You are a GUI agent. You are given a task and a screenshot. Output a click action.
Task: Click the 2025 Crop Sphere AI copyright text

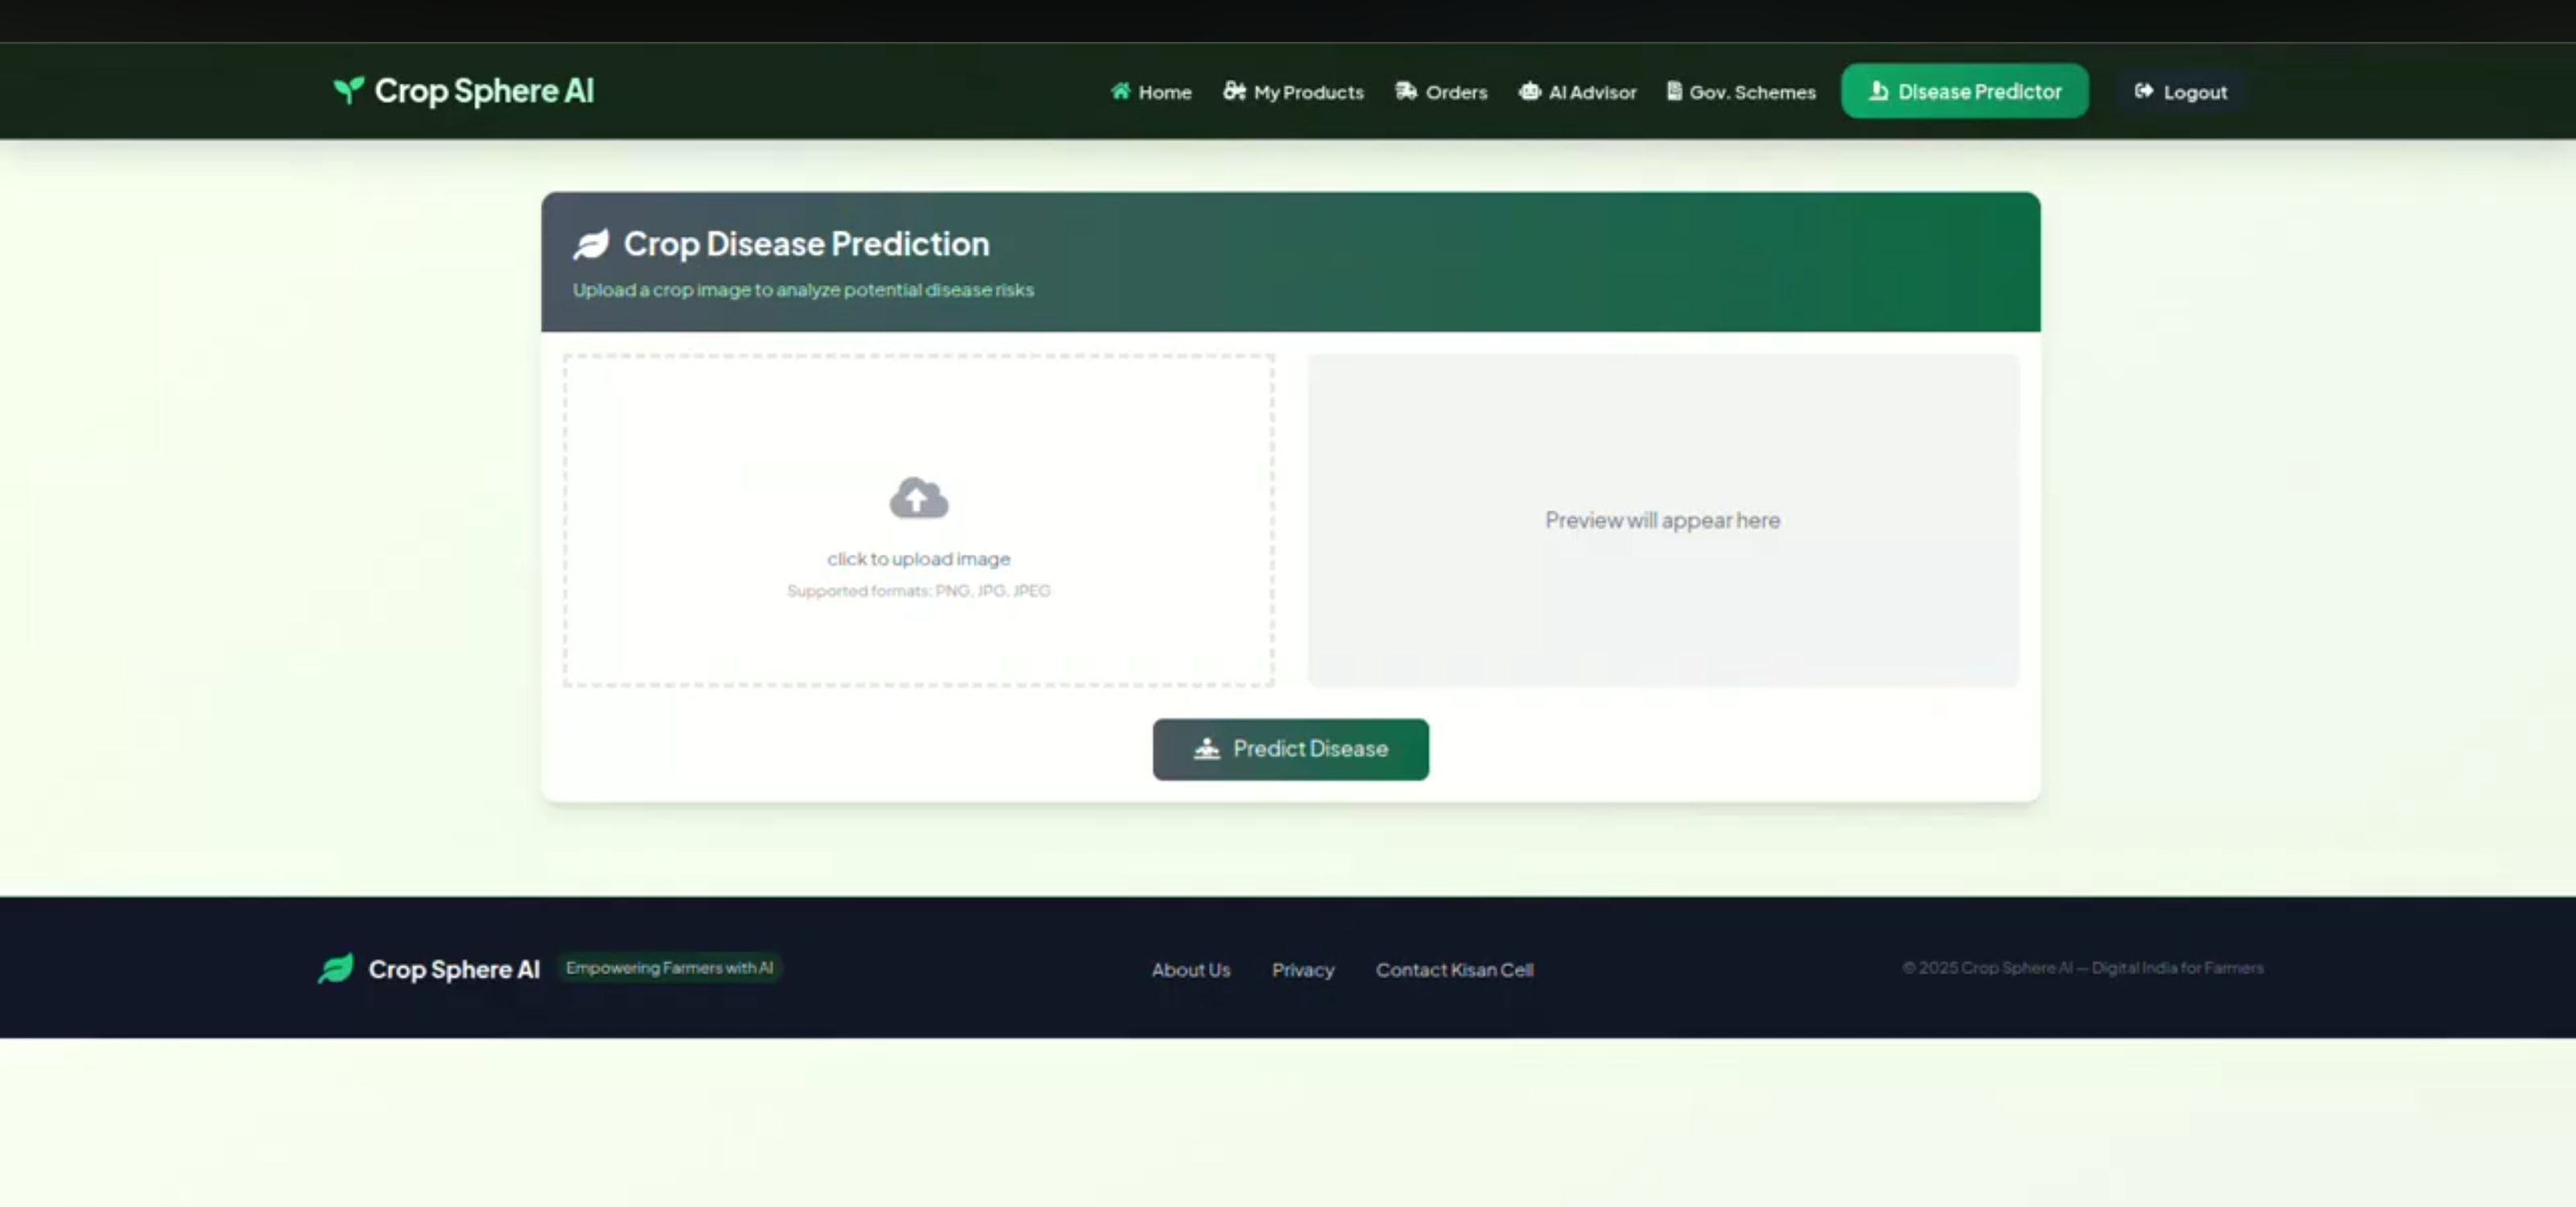click(2082, 968)
